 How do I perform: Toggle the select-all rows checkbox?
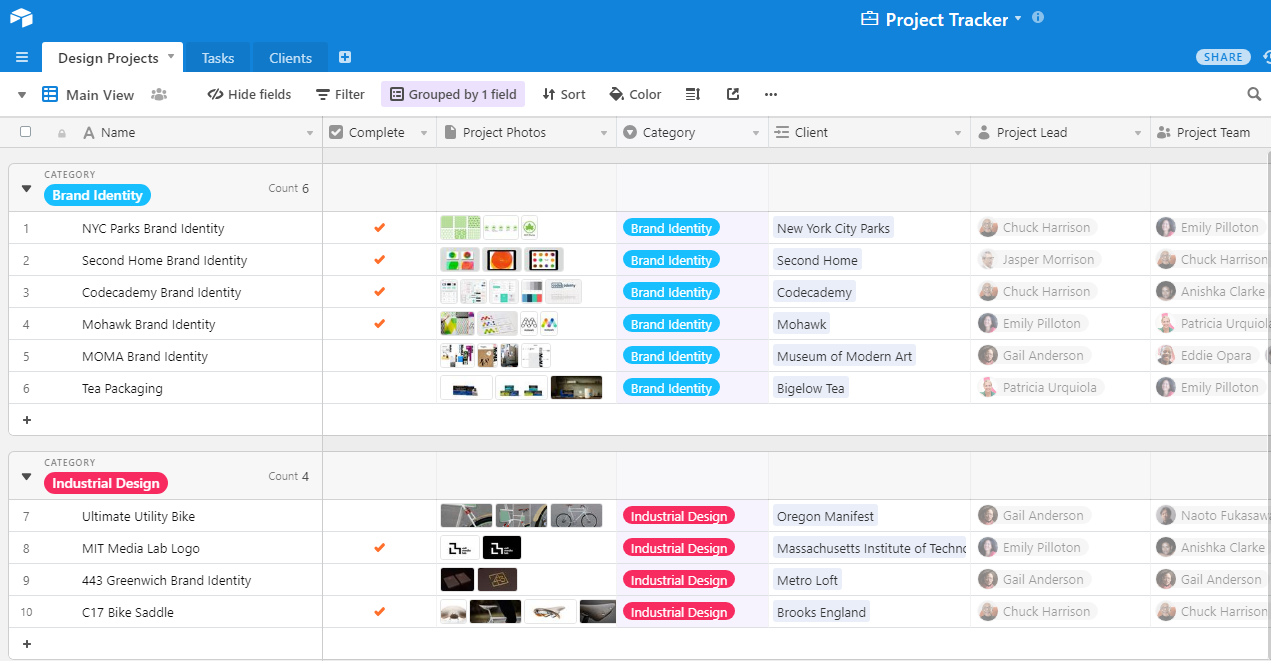click(x=26, y=132)
